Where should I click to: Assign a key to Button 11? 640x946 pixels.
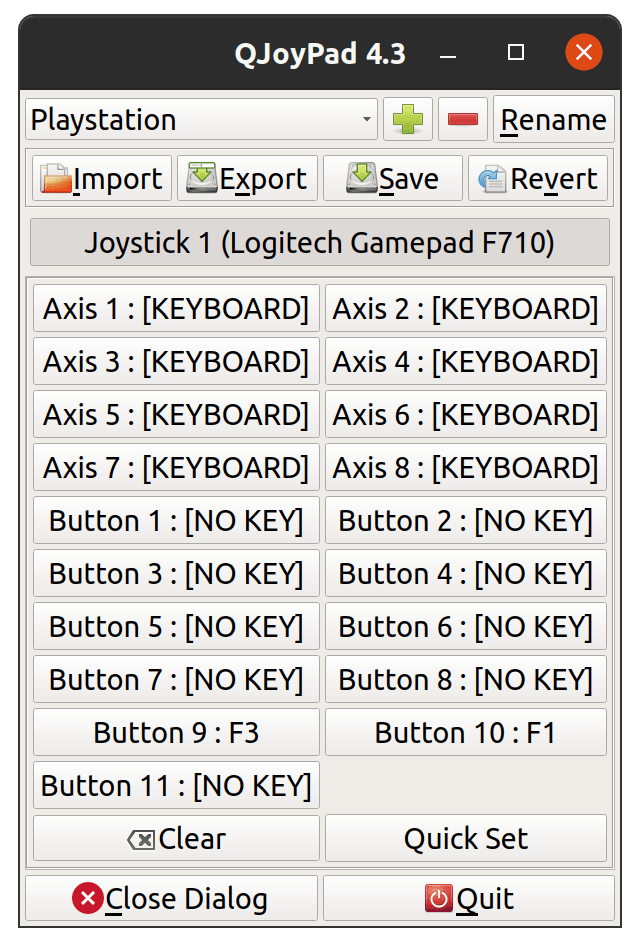pos(176,785)
